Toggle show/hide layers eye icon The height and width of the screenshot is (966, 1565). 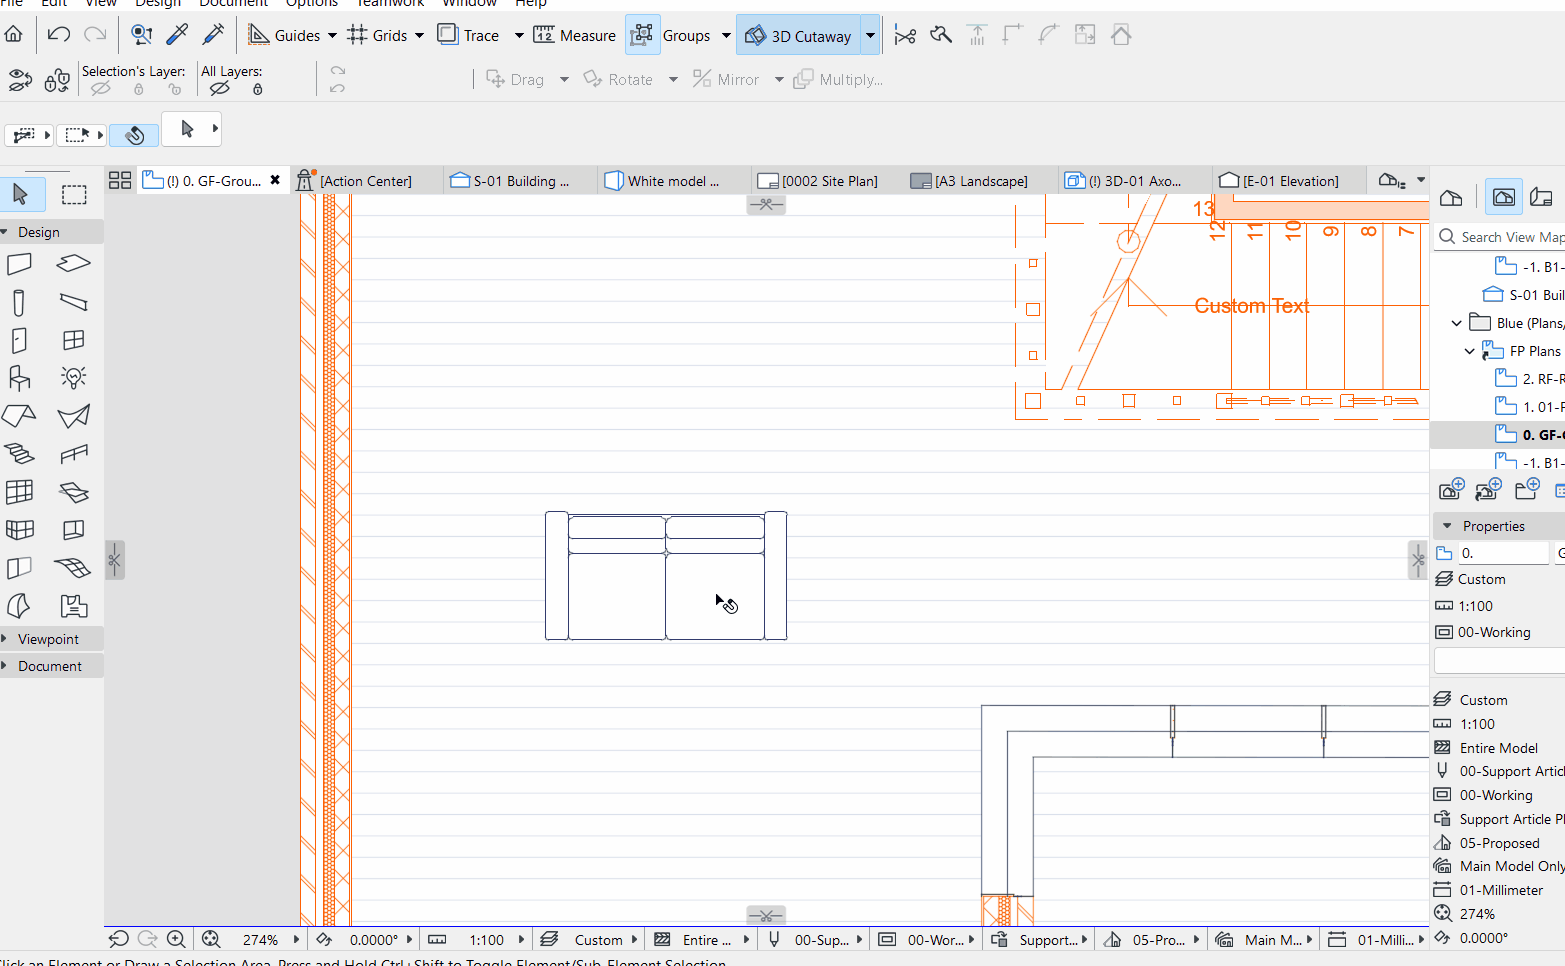click(x=20, y=80)
